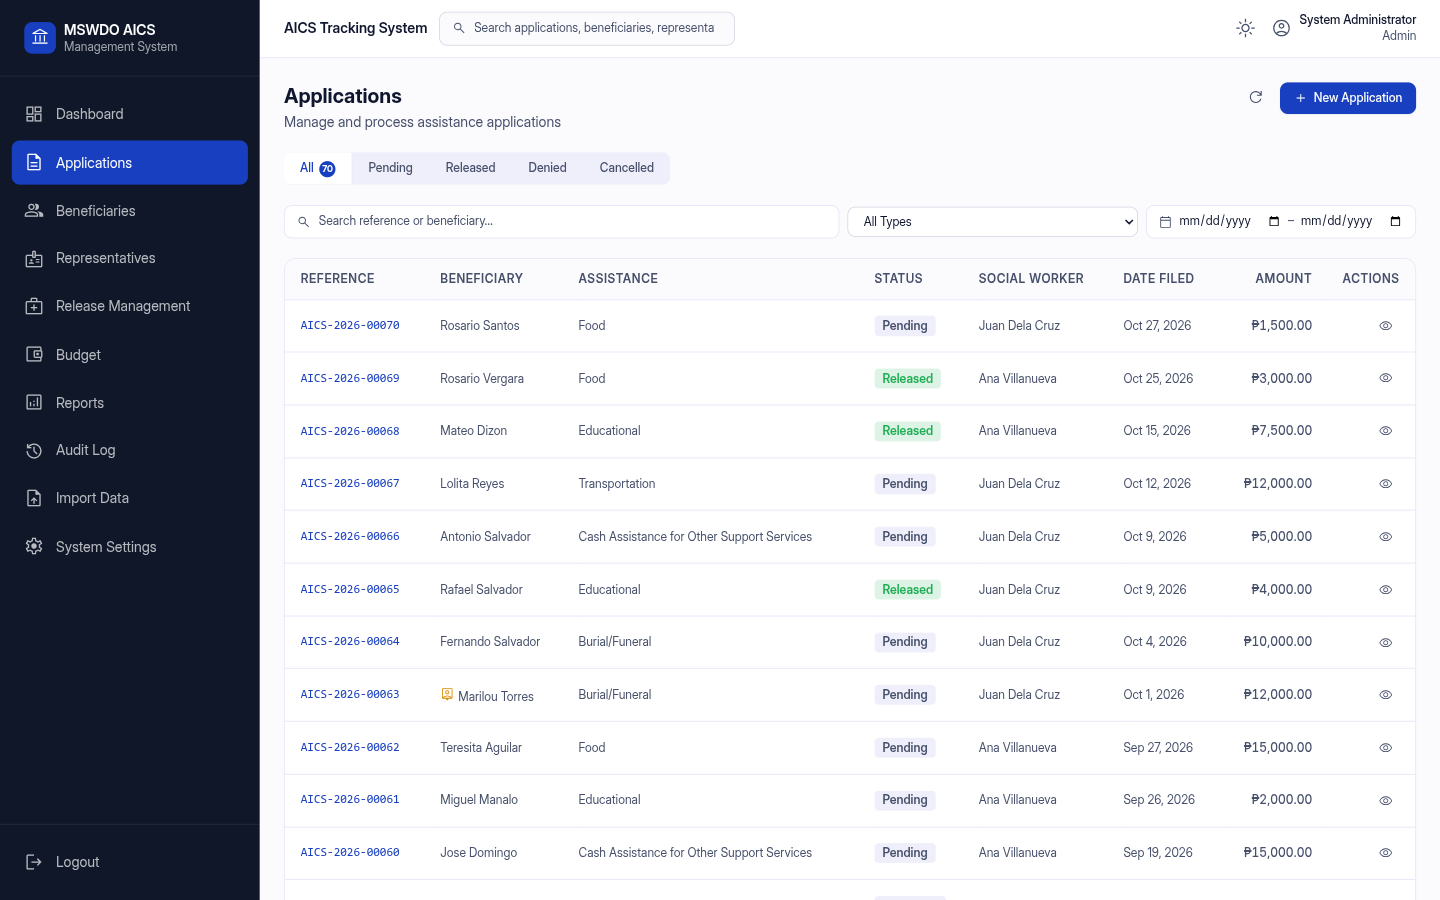Click the search reference or beneficiary field

pos(562,221)
